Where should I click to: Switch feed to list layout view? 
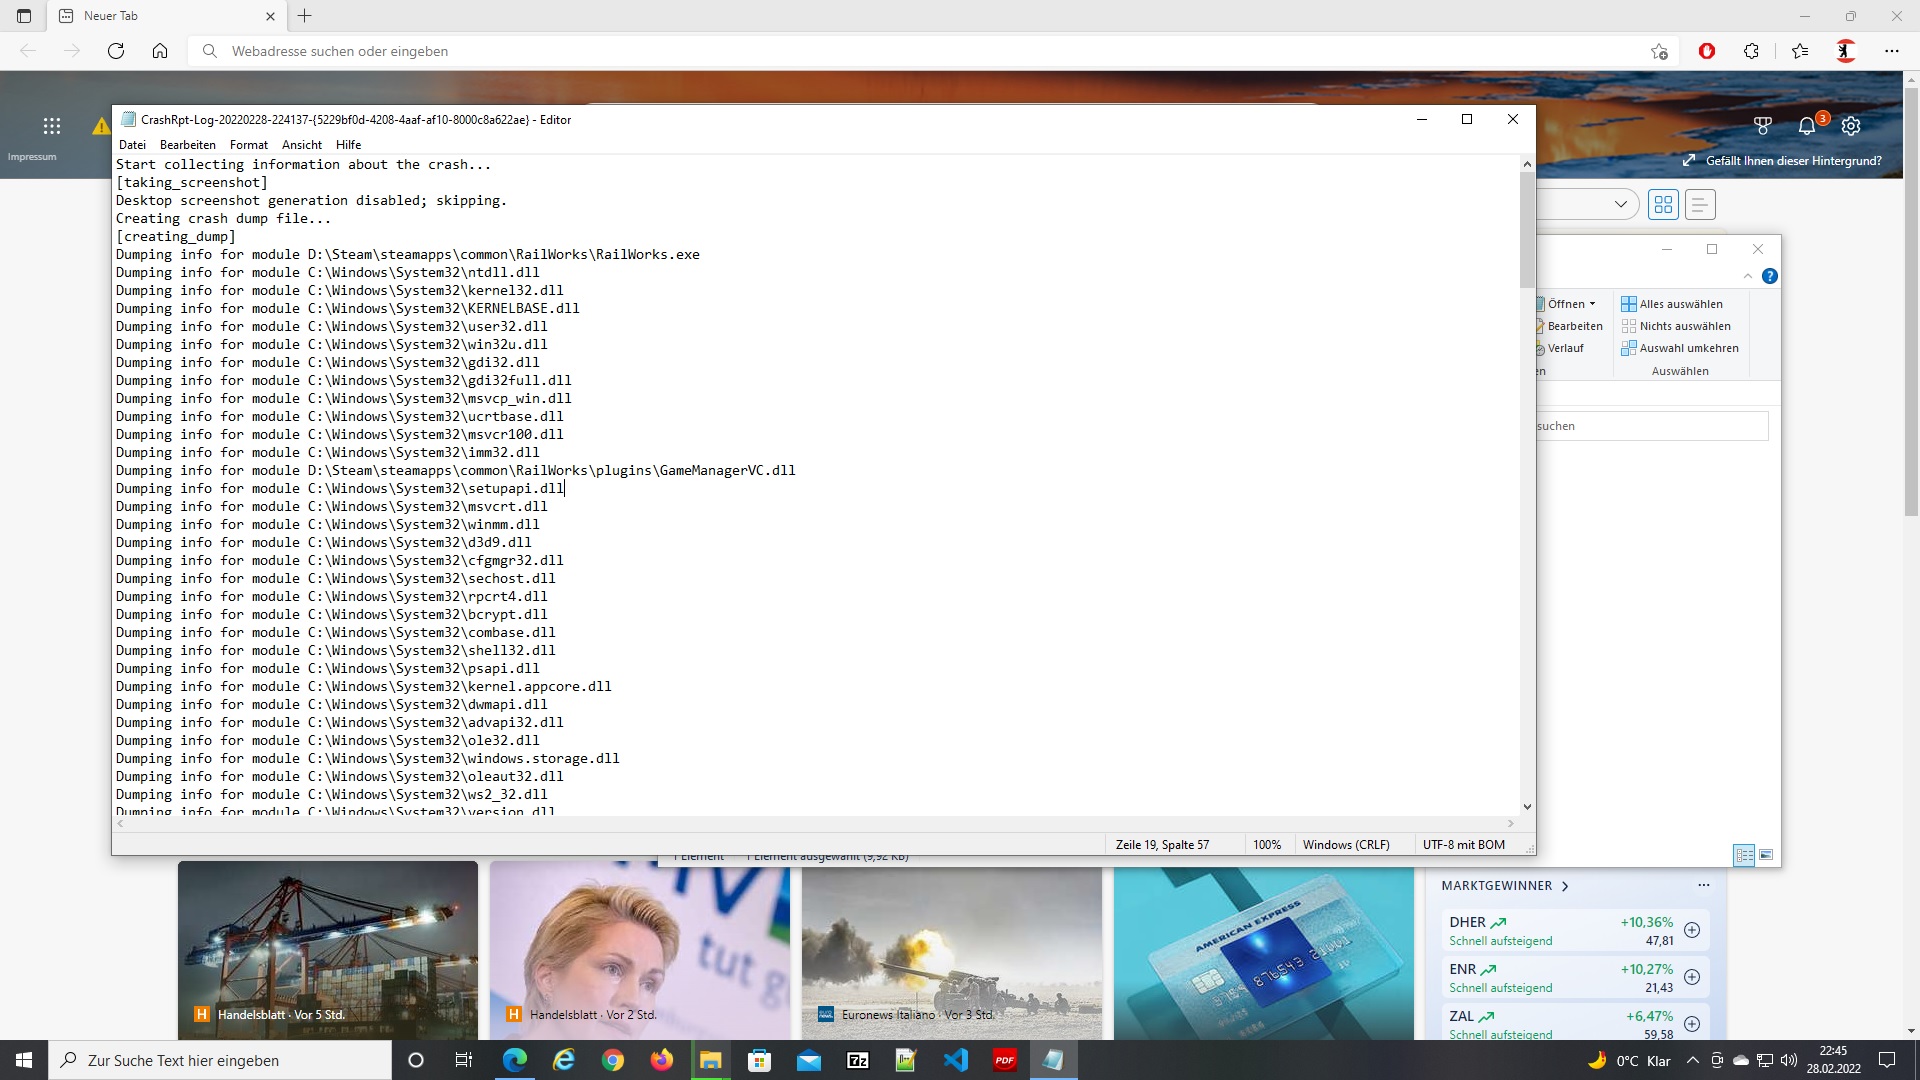point(1700,205)
